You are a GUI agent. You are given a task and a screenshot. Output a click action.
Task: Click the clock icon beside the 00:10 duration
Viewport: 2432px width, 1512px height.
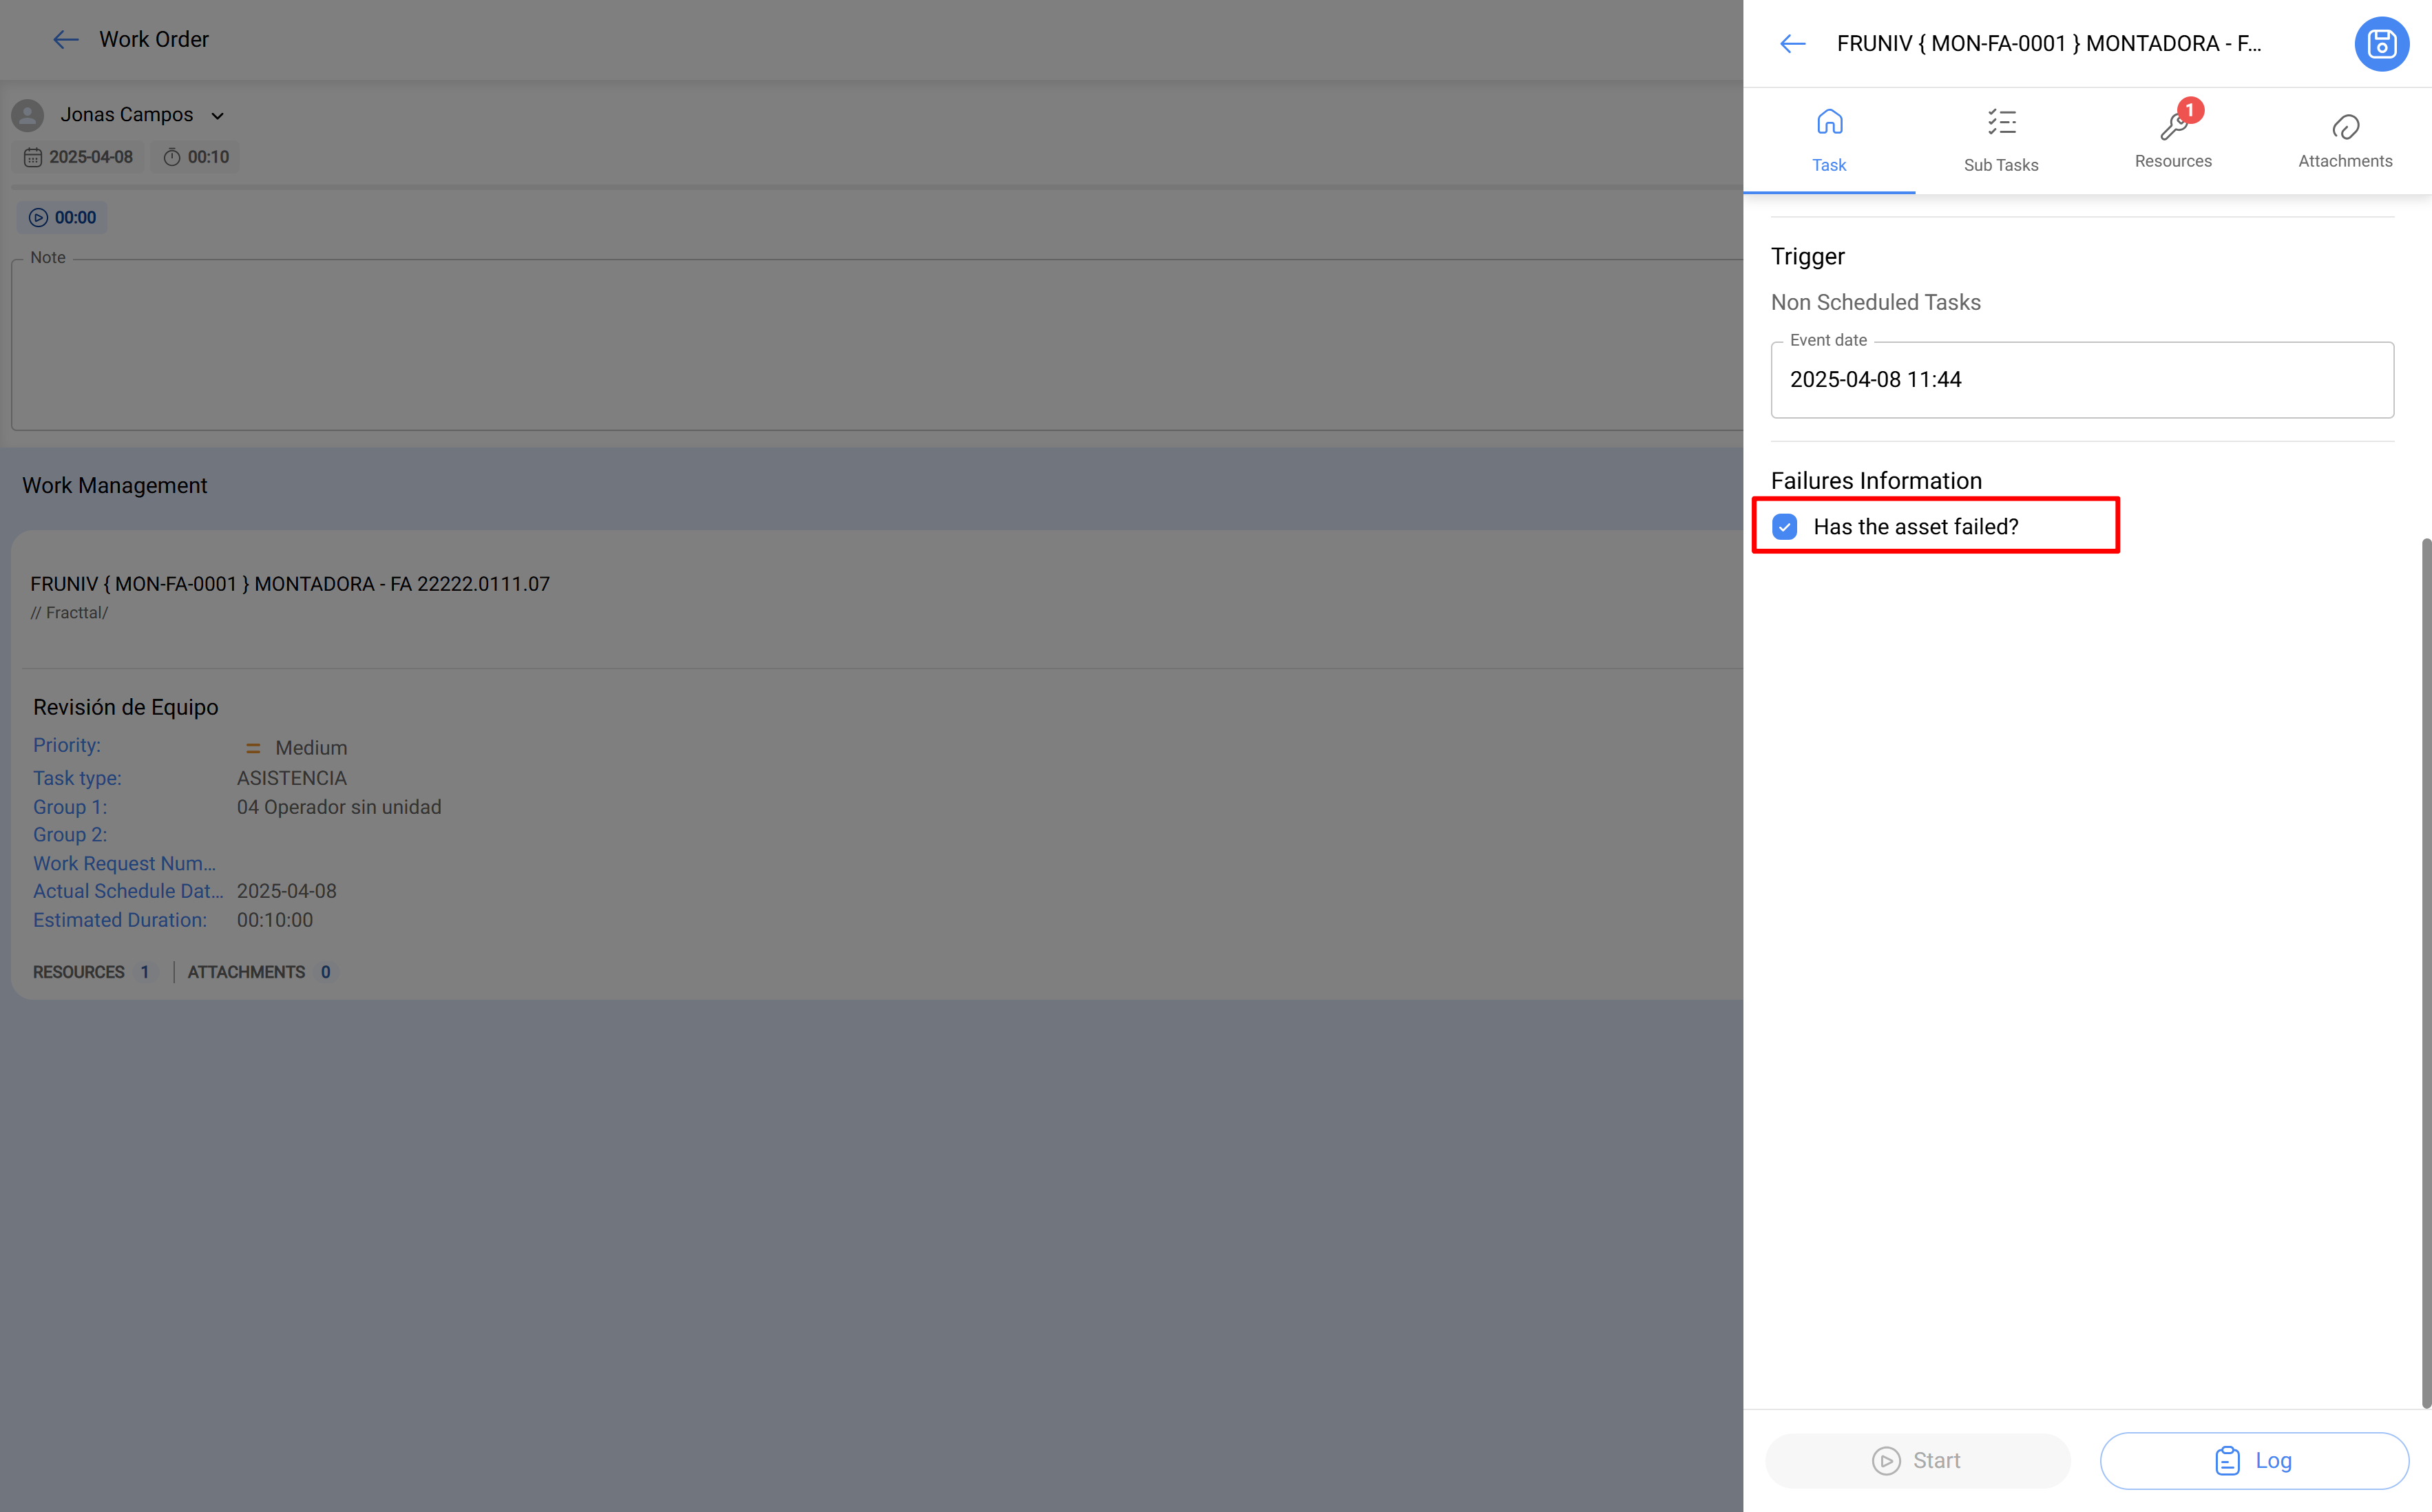coord(171,157)
